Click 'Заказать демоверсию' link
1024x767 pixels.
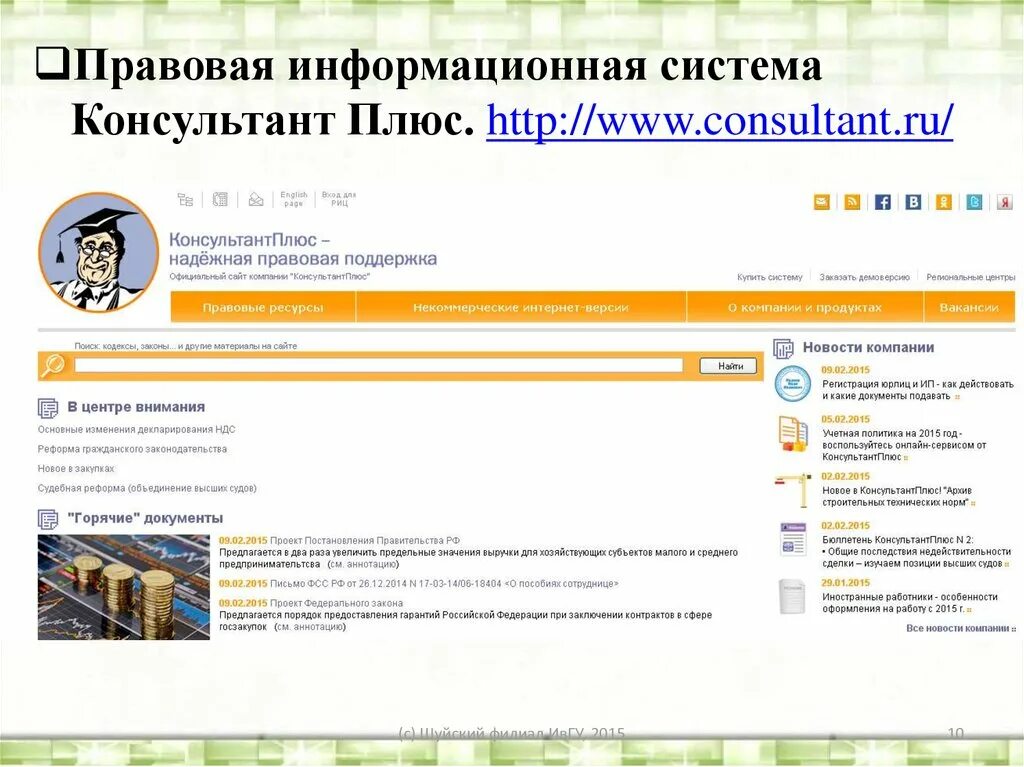[865, 277]
